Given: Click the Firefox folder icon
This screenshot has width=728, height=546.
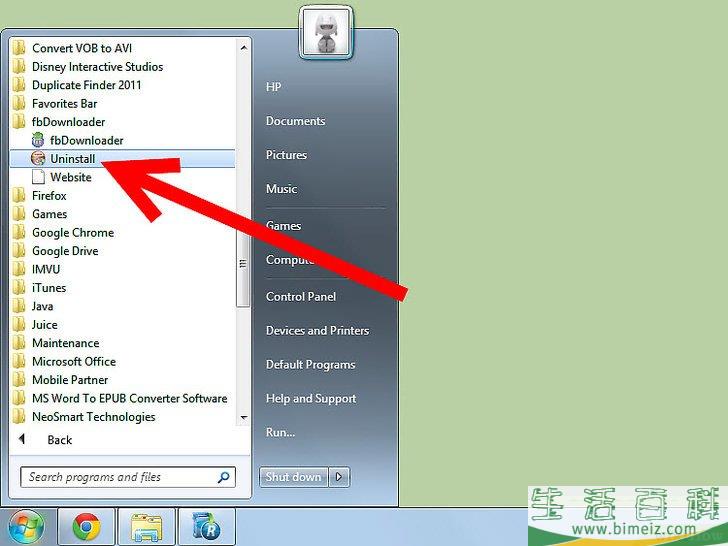Looking at the screenshot, I should point(19,195).
